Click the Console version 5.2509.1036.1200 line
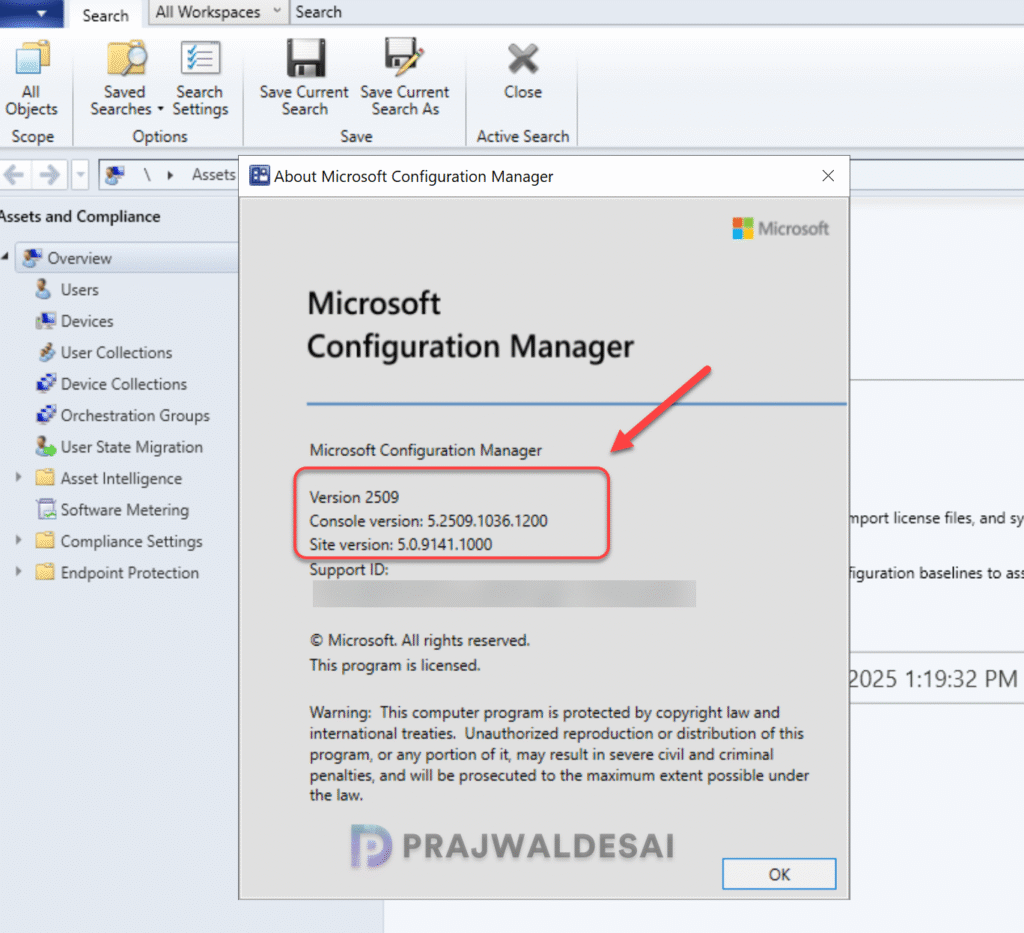Viewport: 1024px width, 933px height. pyautogui.click(x=428, y=520)
